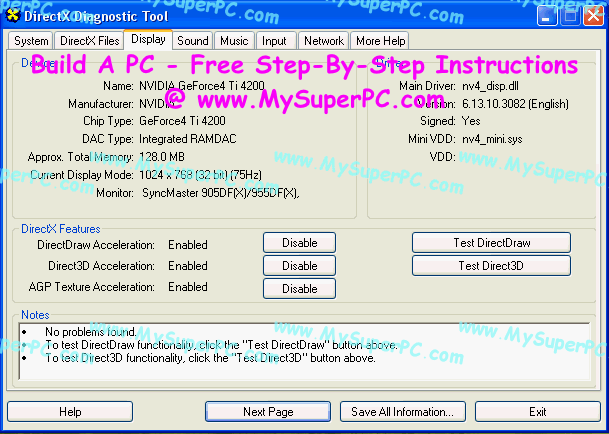Viewport: 609px width, 434px height.
Task: Click the No problems found note
Action: (91, 332)
